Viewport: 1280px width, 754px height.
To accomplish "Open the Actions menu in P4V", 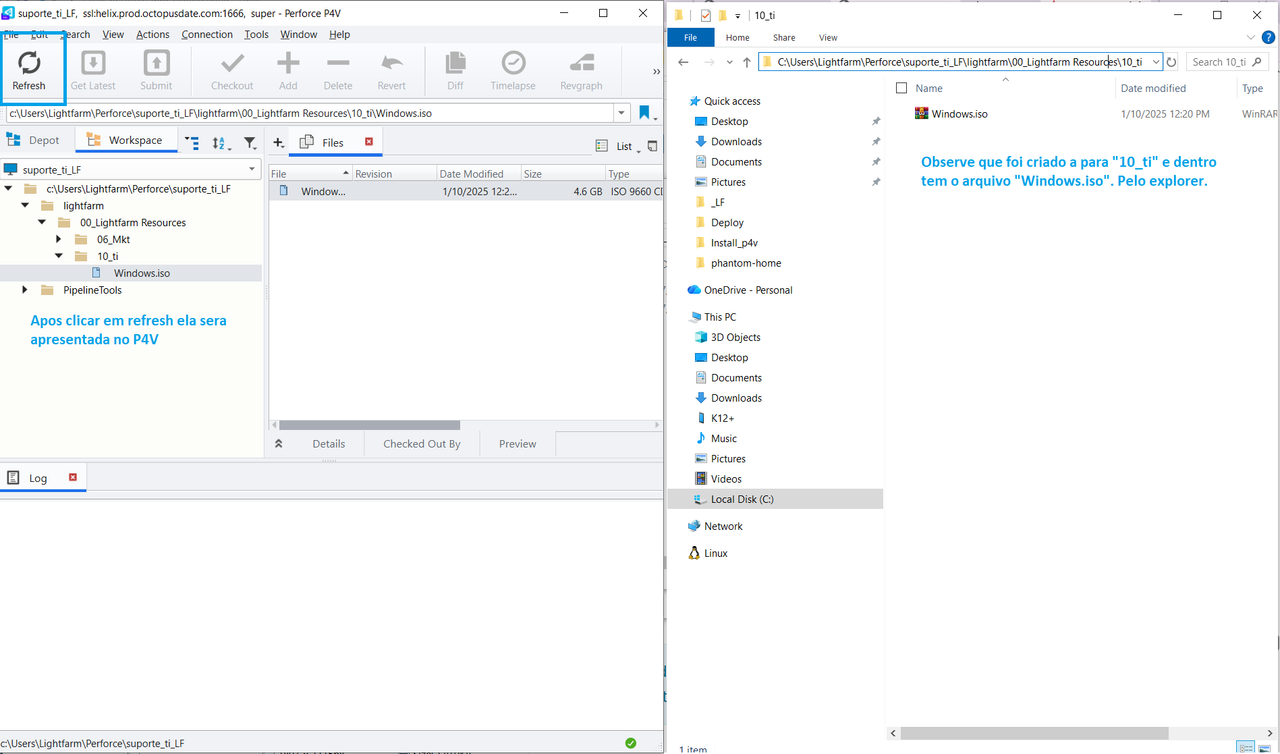I will tap(153, 34).
